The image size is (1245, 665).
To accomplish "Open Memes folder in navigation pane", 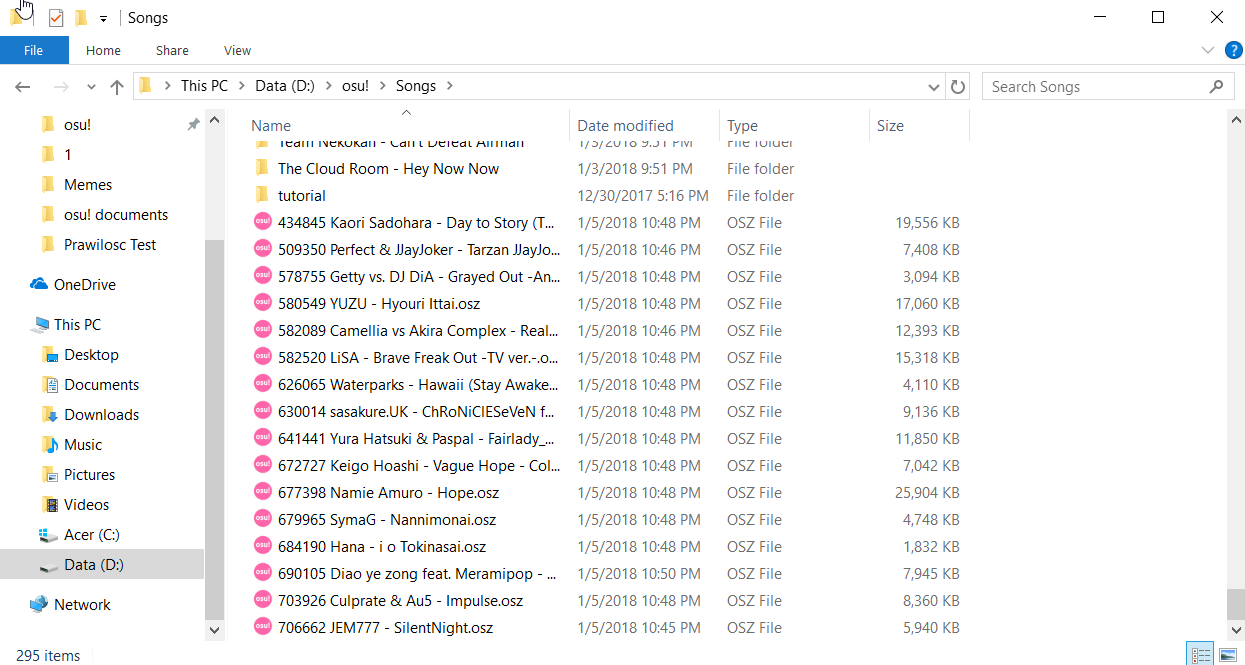I will pyautogui.click(x=87, y=185).
